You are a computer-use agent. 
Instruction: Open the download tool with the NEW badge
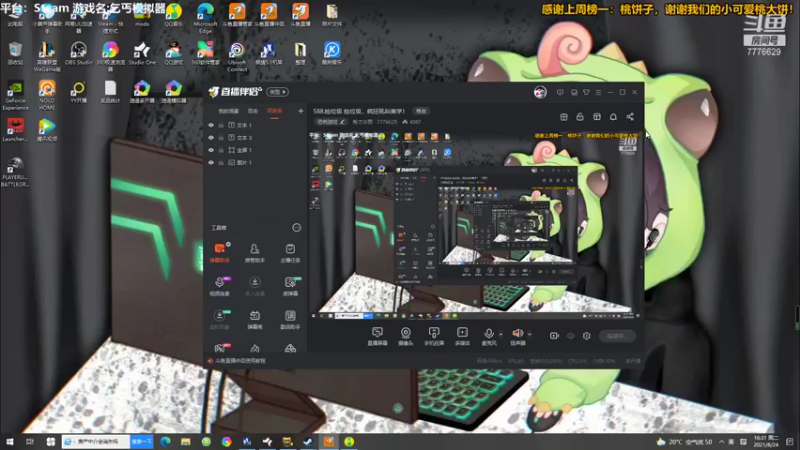coord(219,320)
